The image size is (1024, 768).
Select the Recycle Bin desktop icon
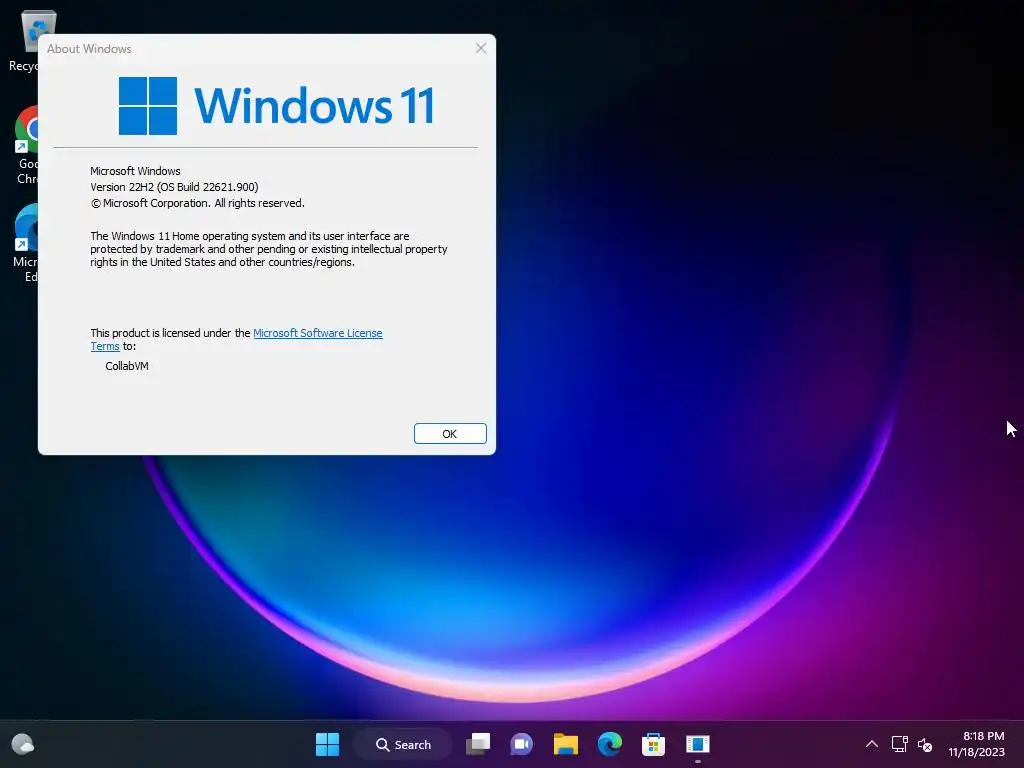26,40
